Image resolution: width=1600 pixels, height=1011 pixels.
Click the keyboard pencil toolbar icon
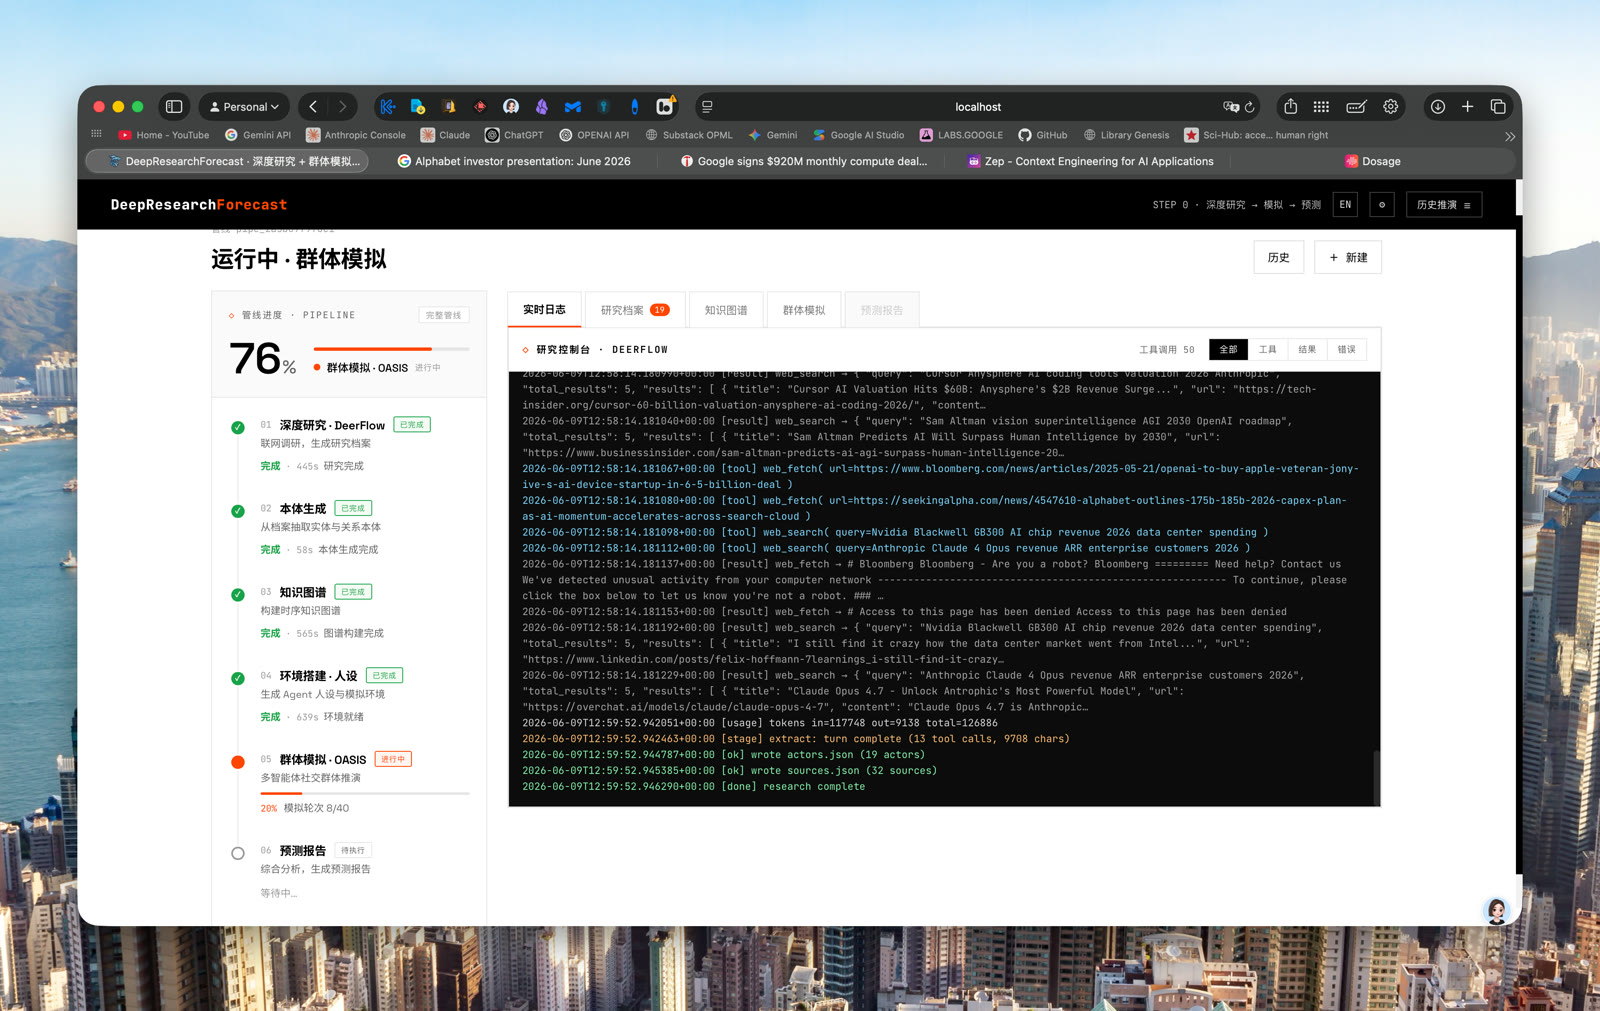click(x=1356, y=107)
